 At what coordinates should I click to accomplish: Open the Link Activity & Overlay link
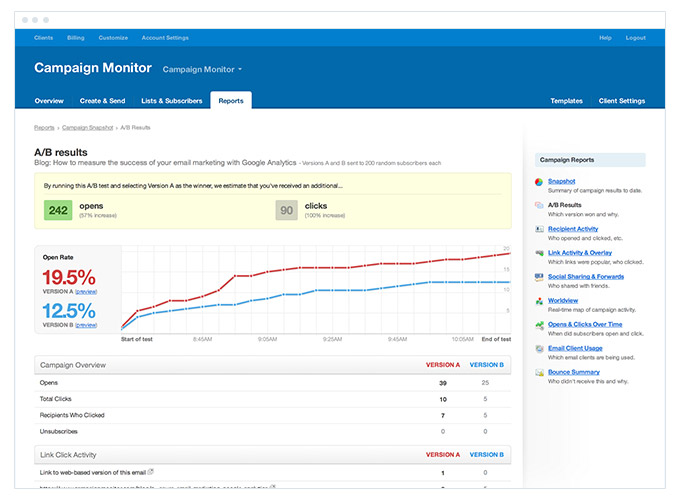coord(580,253)
